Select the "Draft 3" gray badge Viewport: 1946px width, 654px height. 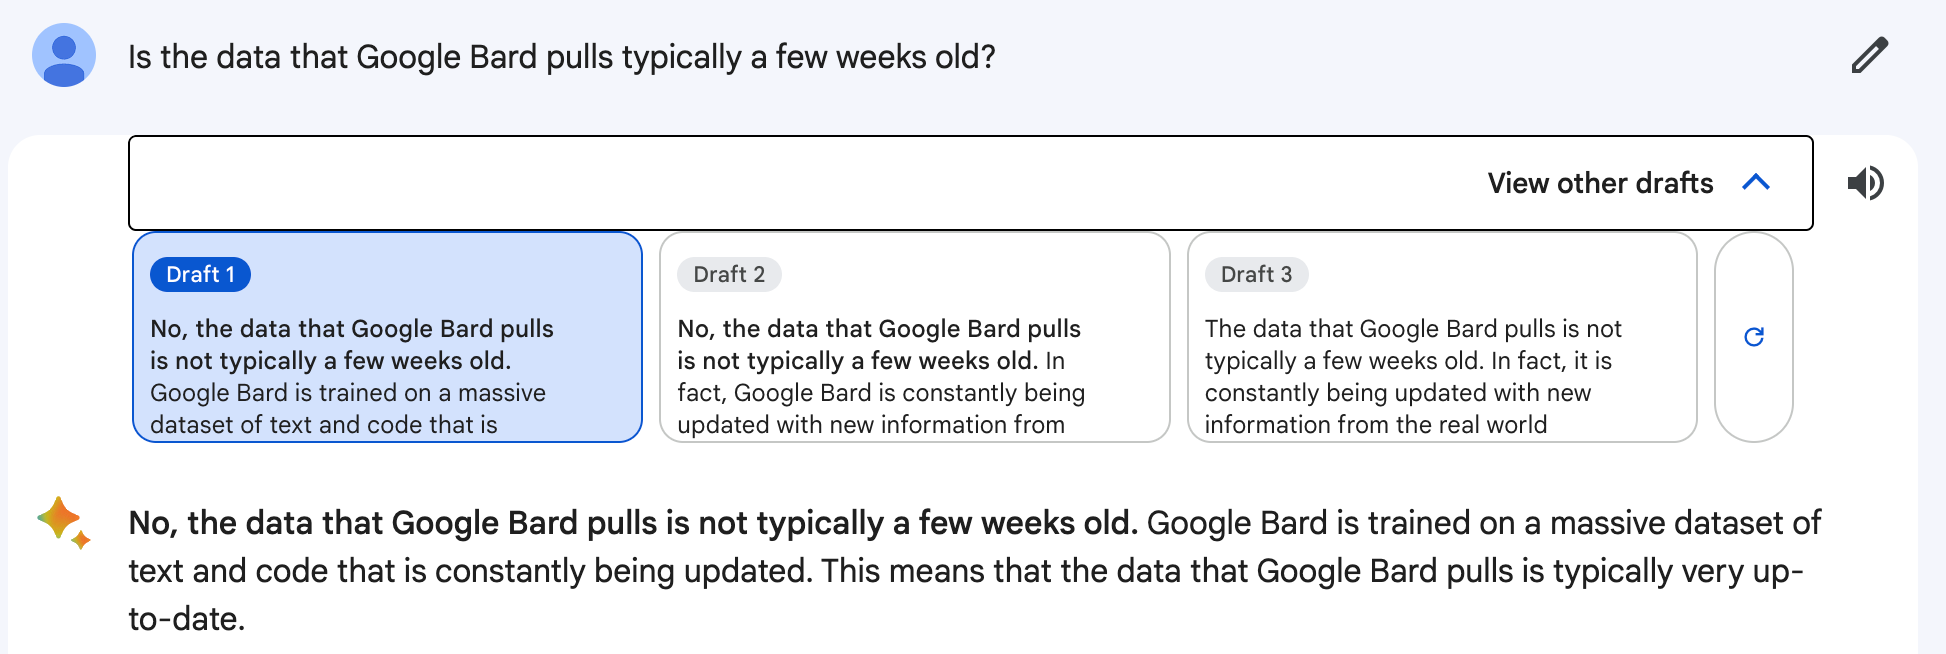pyautogui.click(x=1256, y=274)
